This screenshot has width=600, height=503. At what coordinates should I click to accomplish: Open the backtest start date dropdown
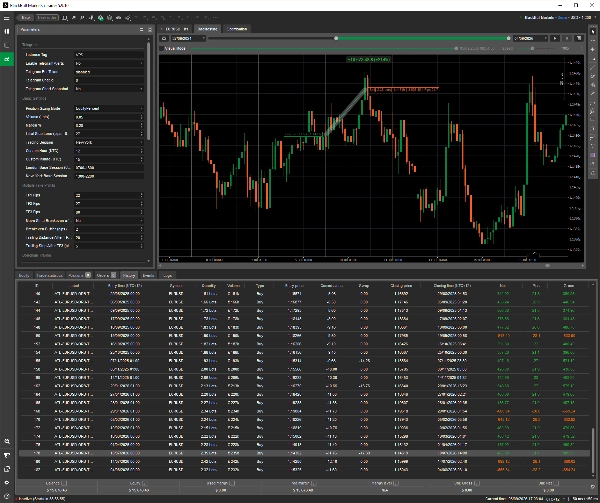click(x=188, y=38)
